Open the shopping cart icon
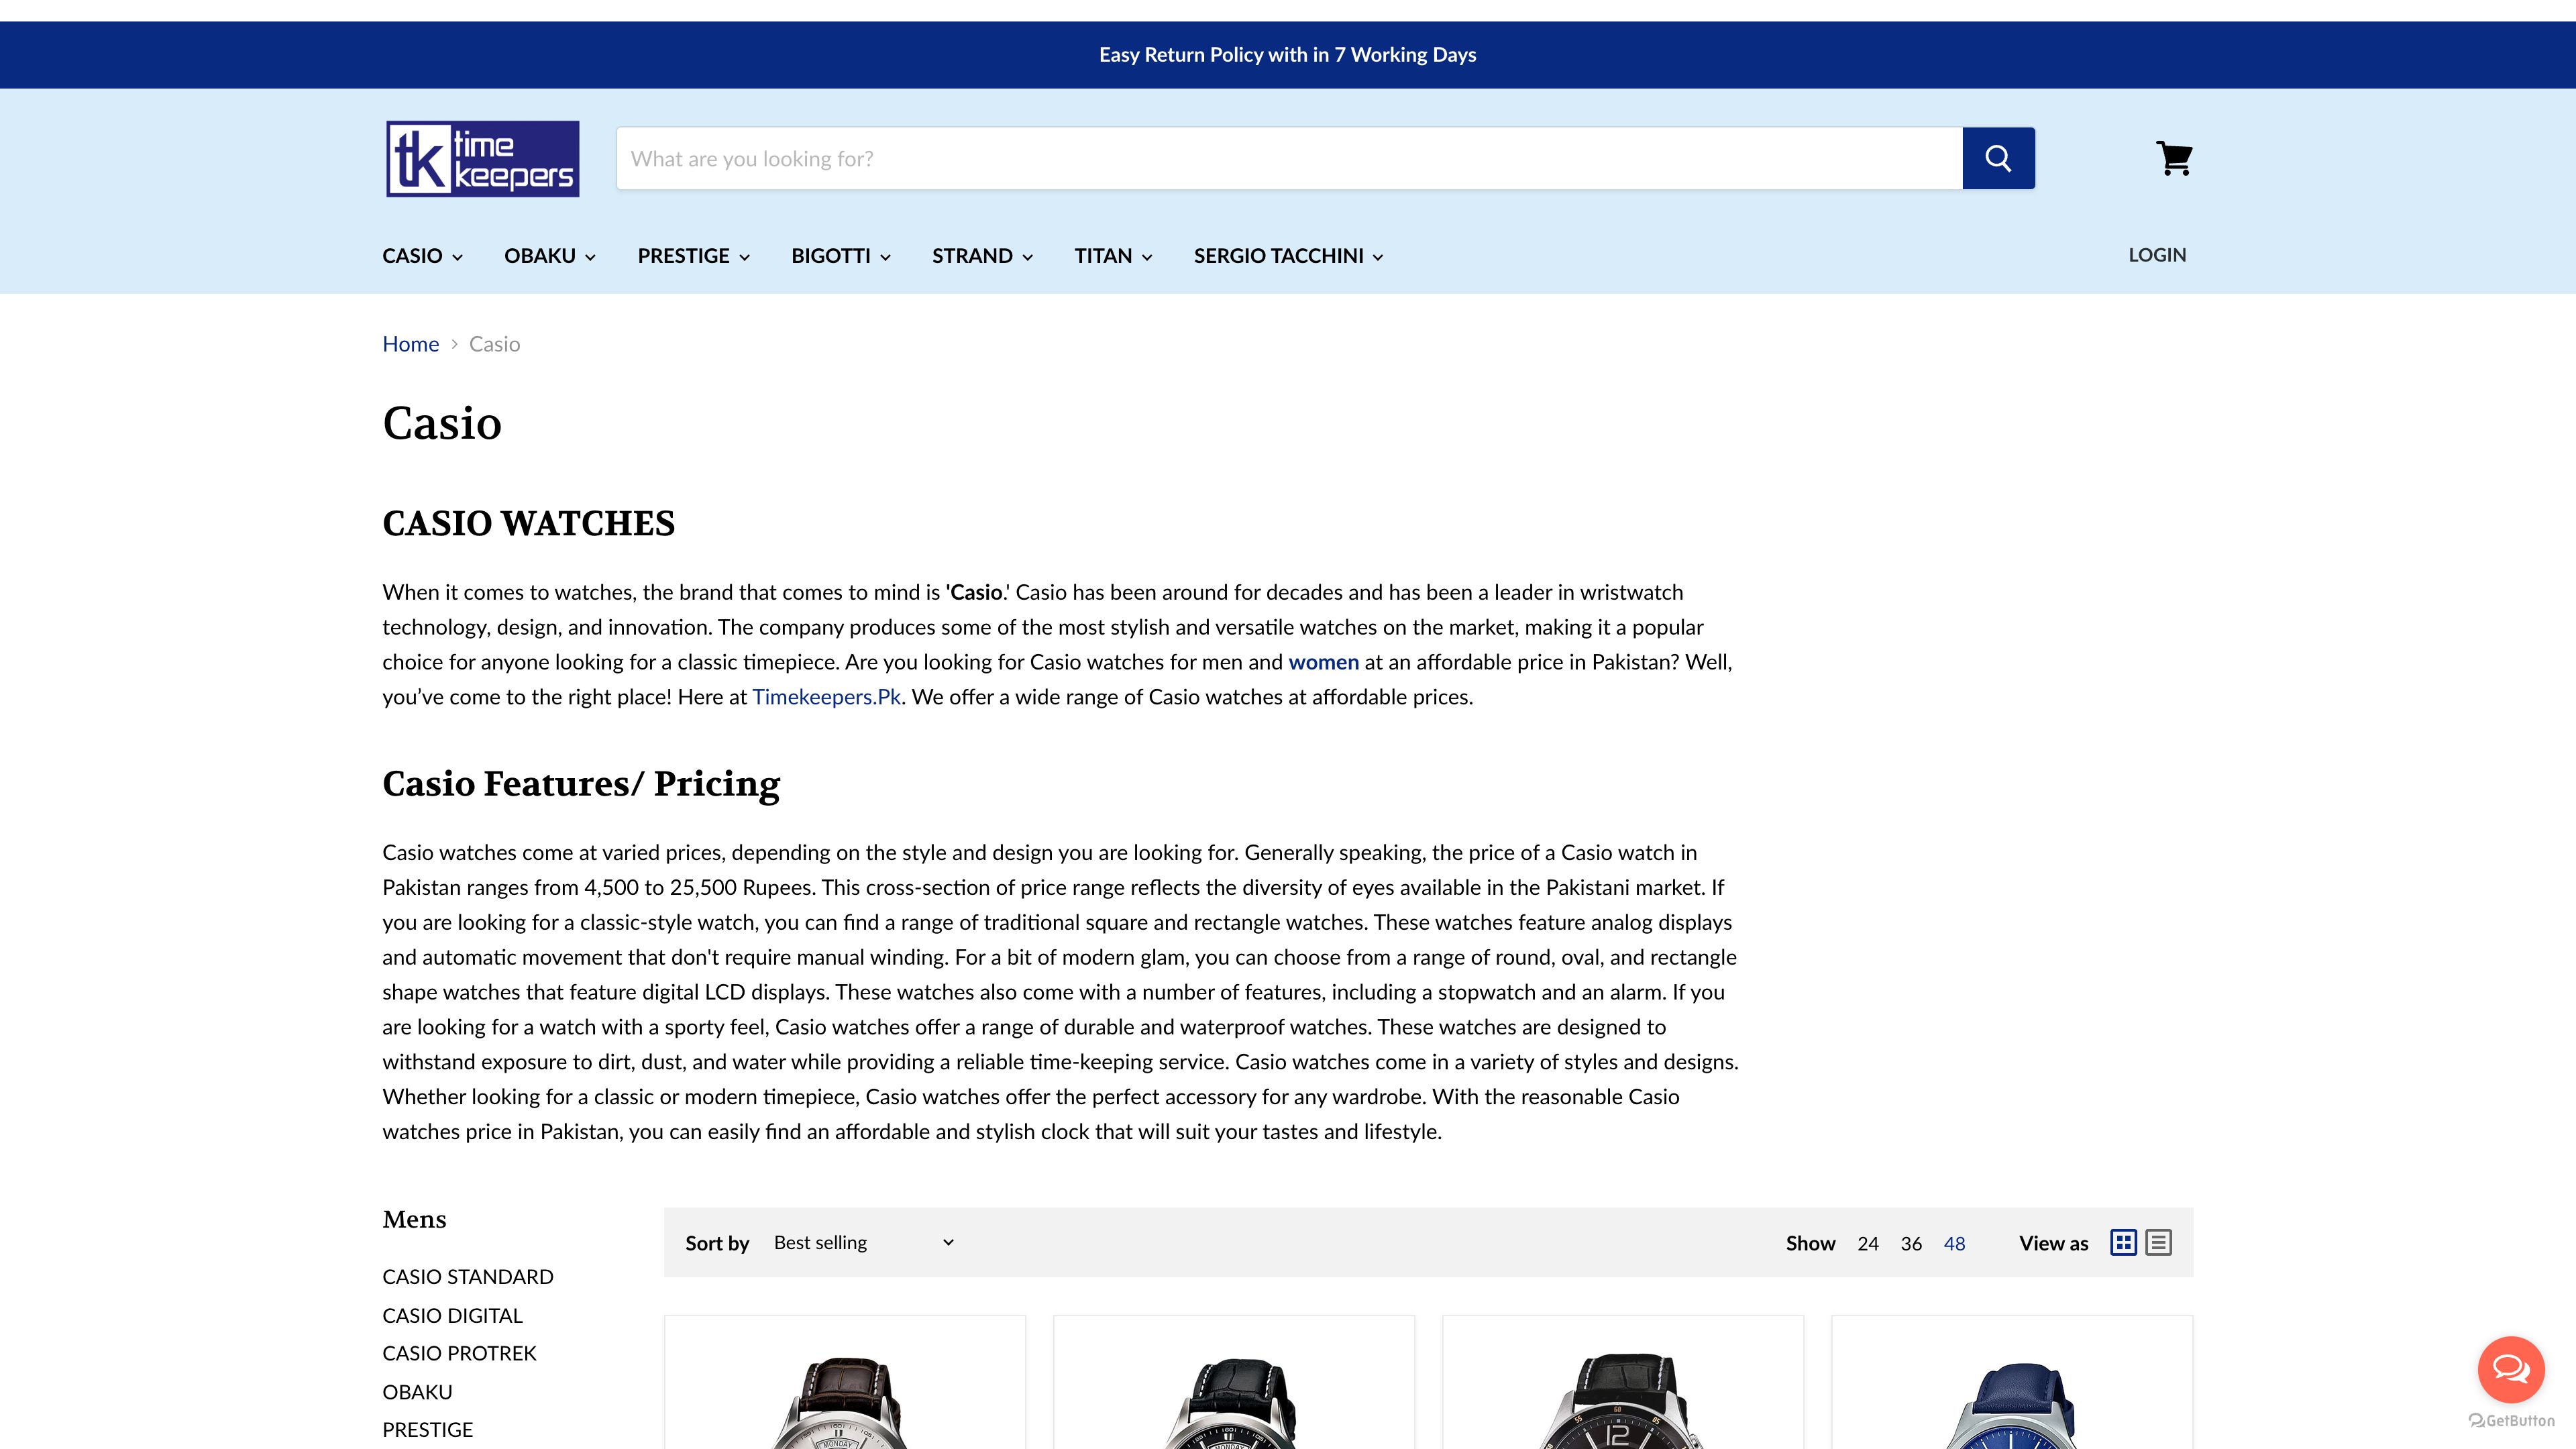The image size is (2576, 1449). click(2173, 158)
